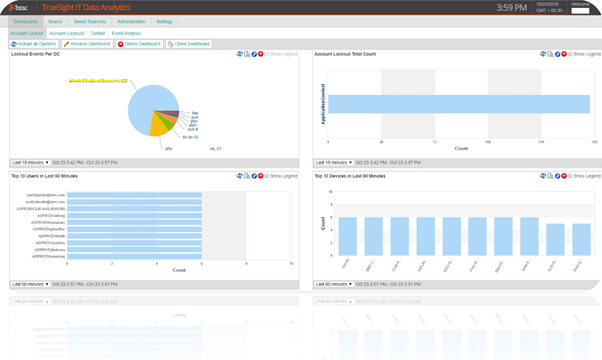Open search view of Lockout Events Per DC dashlet
The image size is (602, 360).
click(x=247, y=54)
